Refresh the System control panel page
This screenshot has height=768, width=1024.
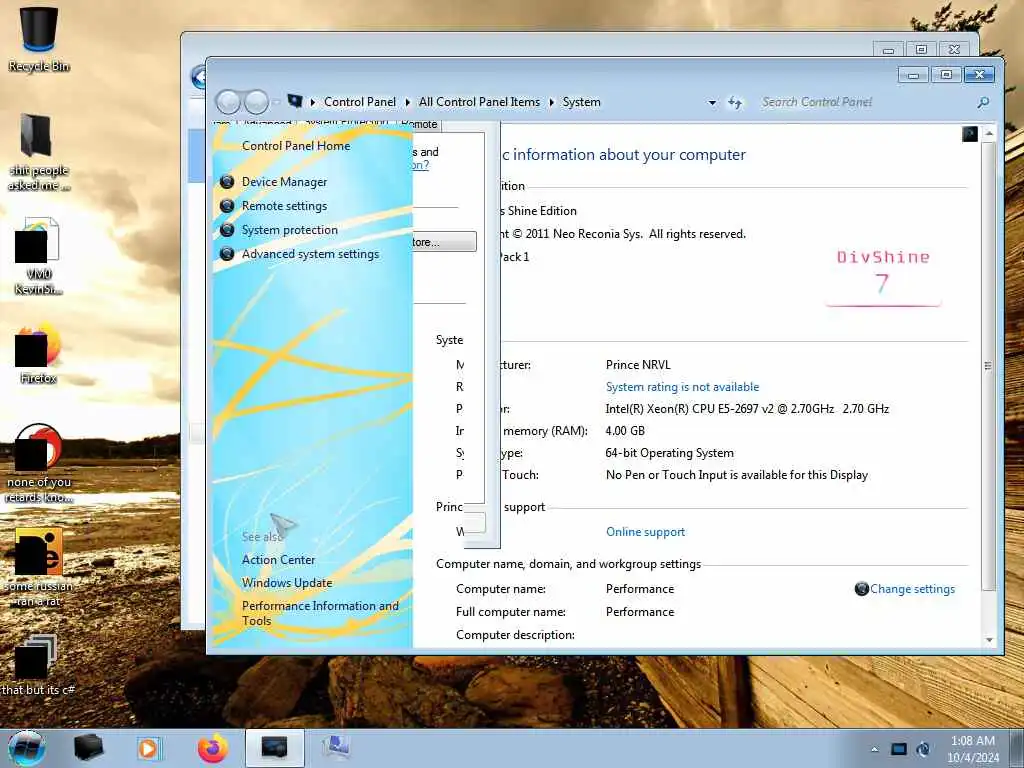pos(735,103)
